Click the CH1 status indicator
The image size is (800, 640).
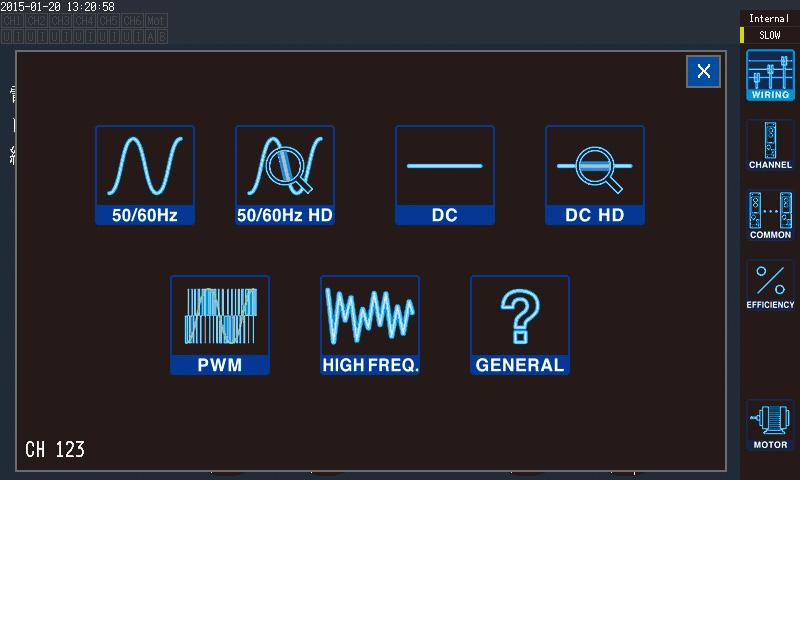coord(12,21)
